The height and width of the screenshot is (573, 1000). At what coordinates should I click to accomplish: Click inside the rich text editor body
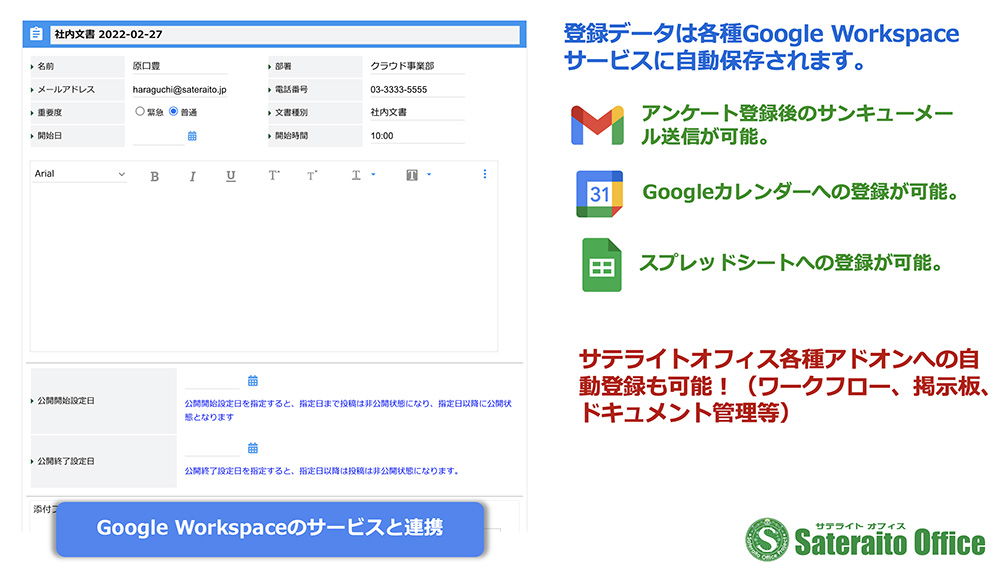pos(263,268)
